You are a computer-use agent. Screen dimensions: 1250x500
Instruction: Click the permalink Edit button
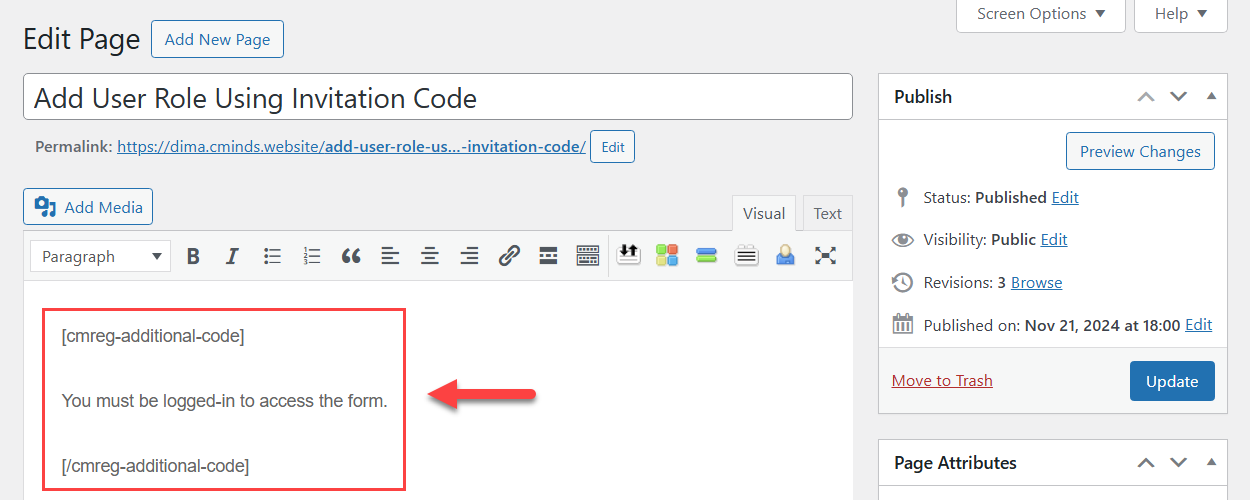pyautogui.click(x=612, y=147)
